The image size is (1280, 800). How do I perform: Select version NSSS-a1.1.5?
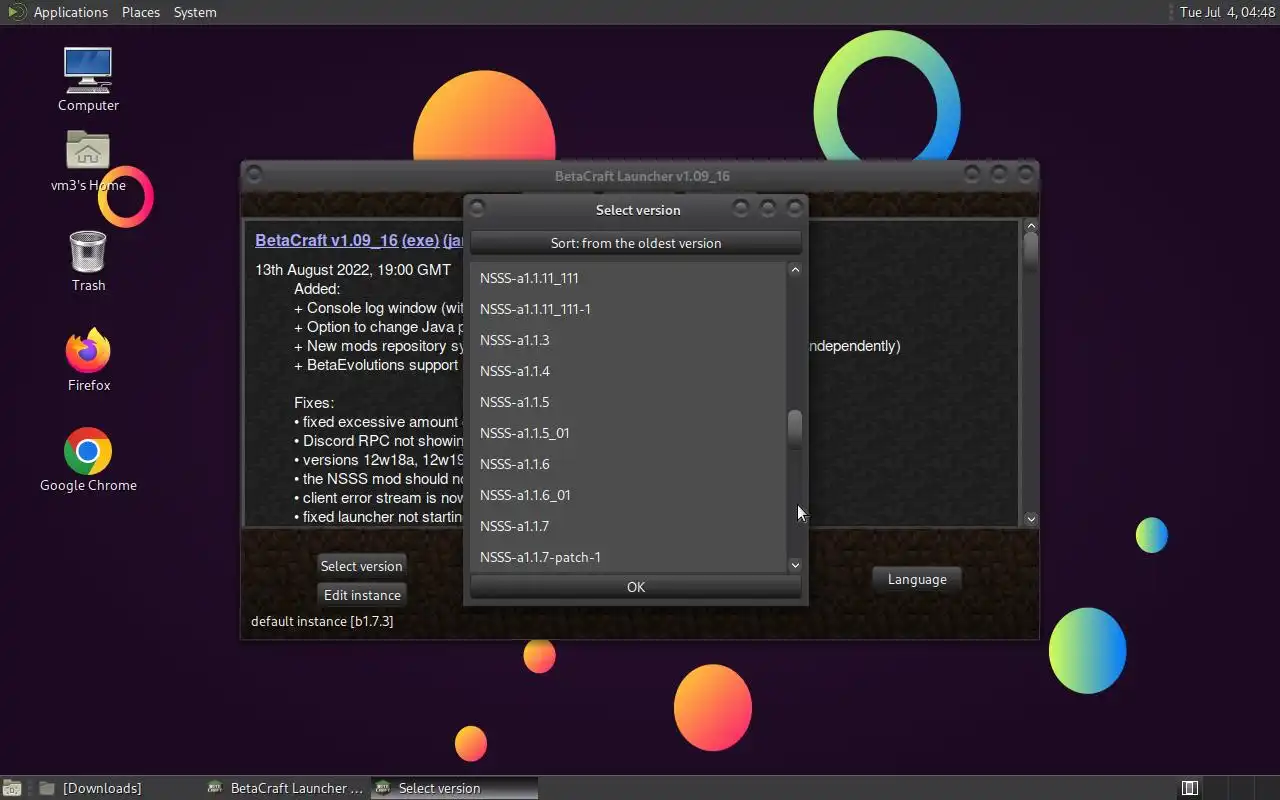(x=628, y=402)
